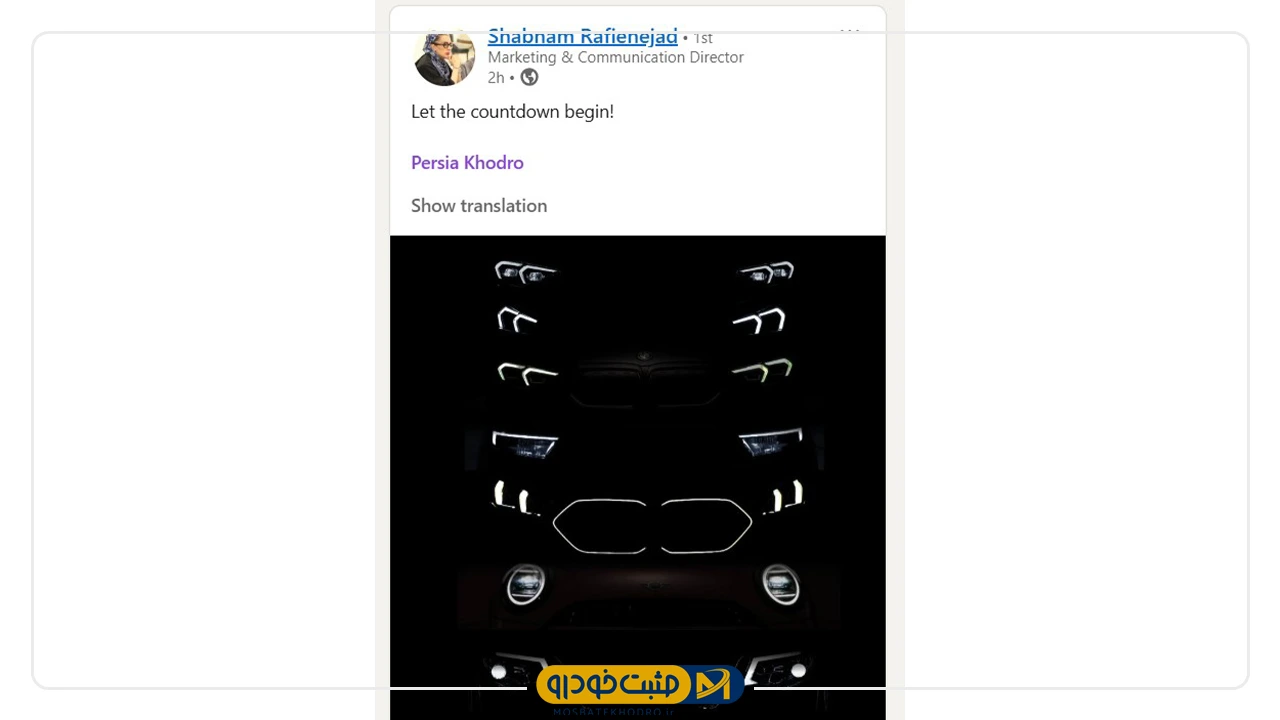
Task: Click the M emblem in watermark logo
Action: [713, 685]
